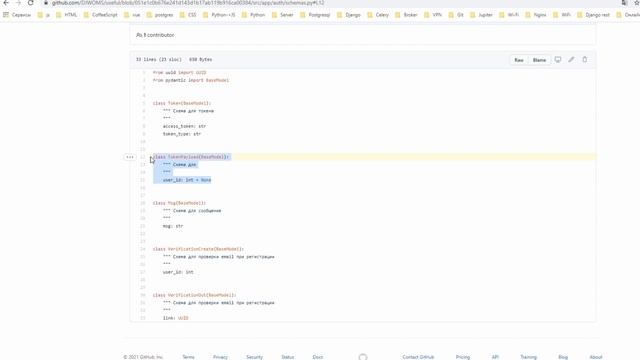Click the 'token_type: str' code line

pos(182,134)
